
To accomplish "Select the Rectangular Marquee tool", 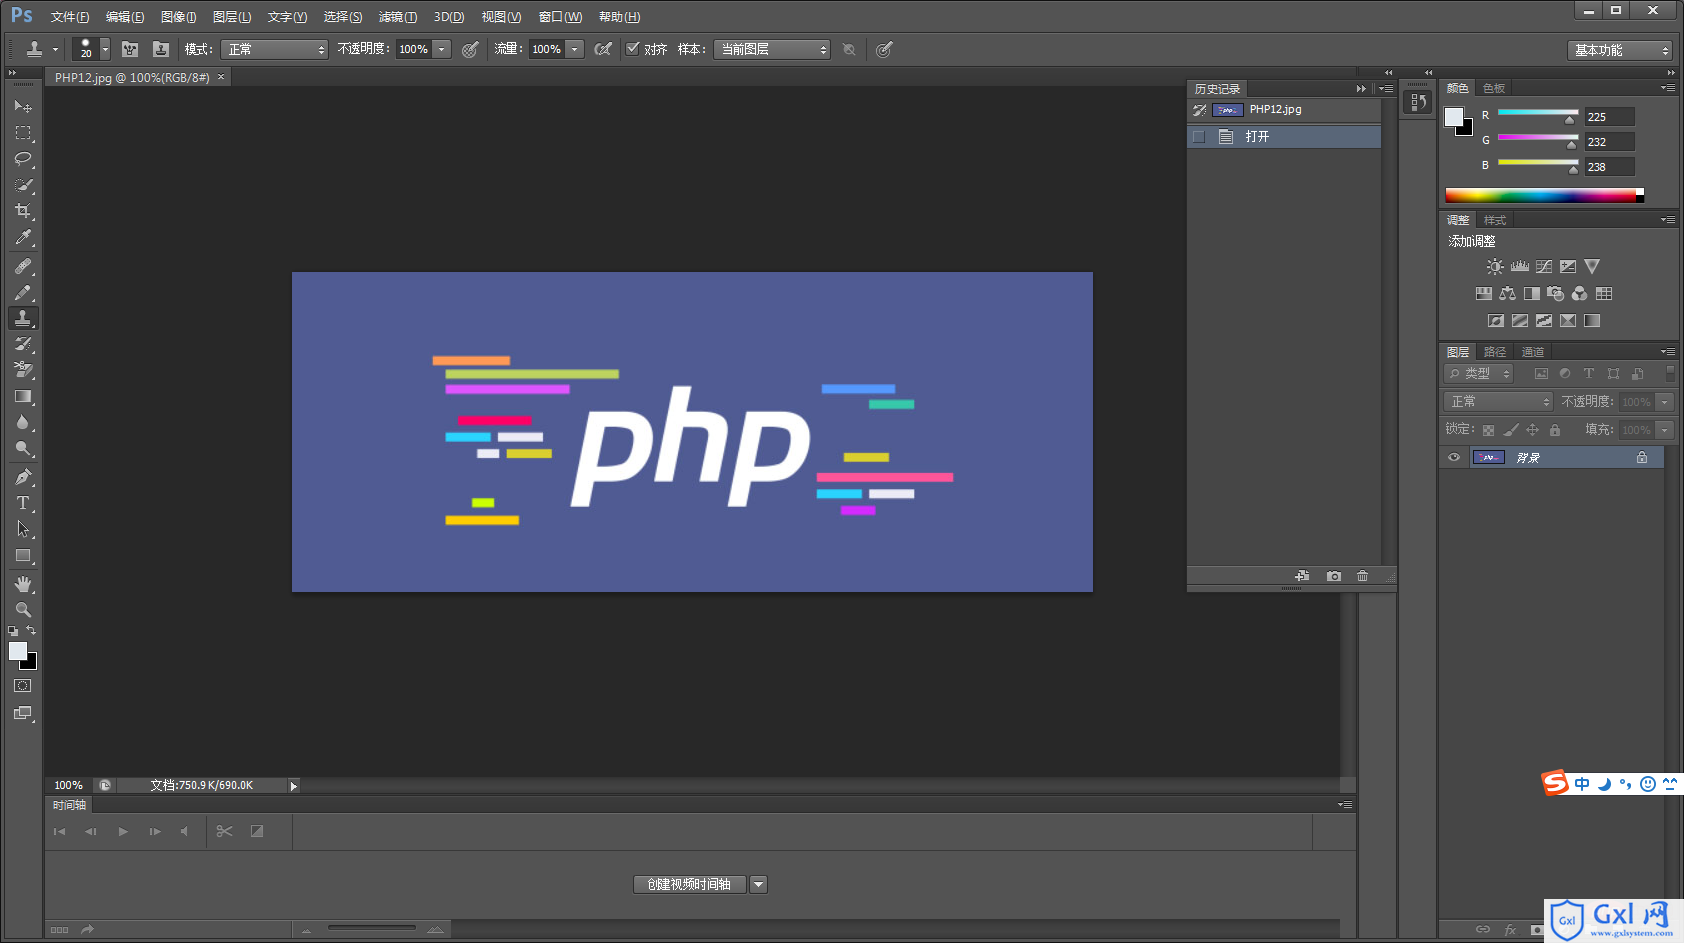I will [x=22, y=132].
